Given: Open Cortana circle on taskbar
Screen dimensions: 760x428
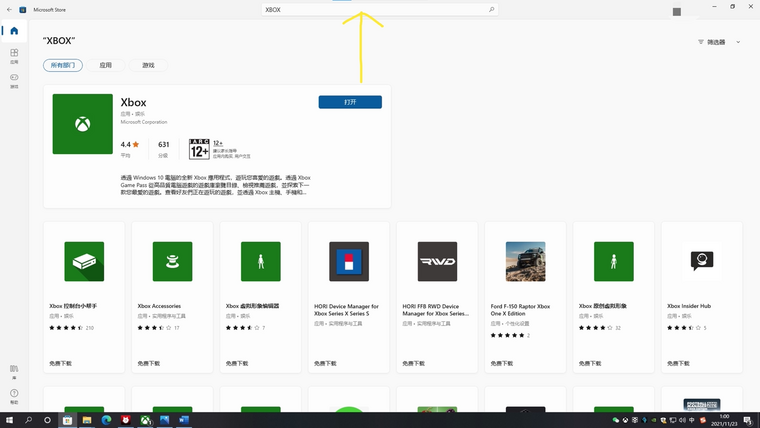Looking at the screenshot, I should (x=47, y=420).
